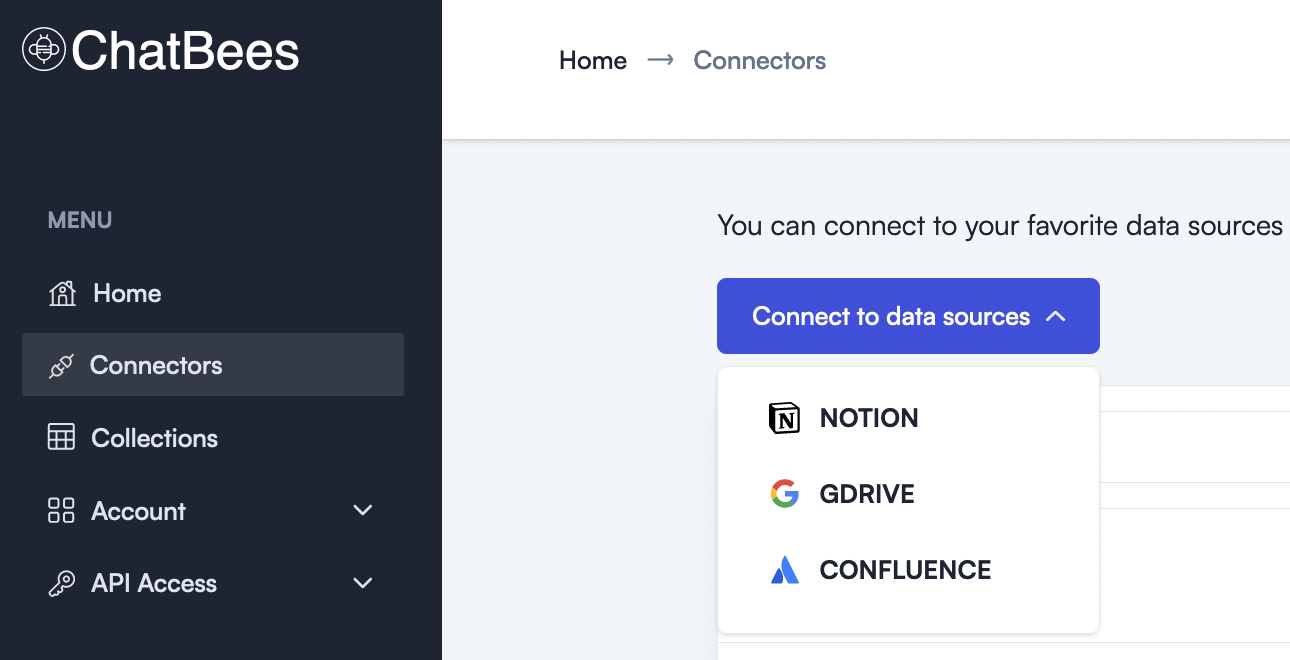Click the Notion logo icon

tap(785, 418)
